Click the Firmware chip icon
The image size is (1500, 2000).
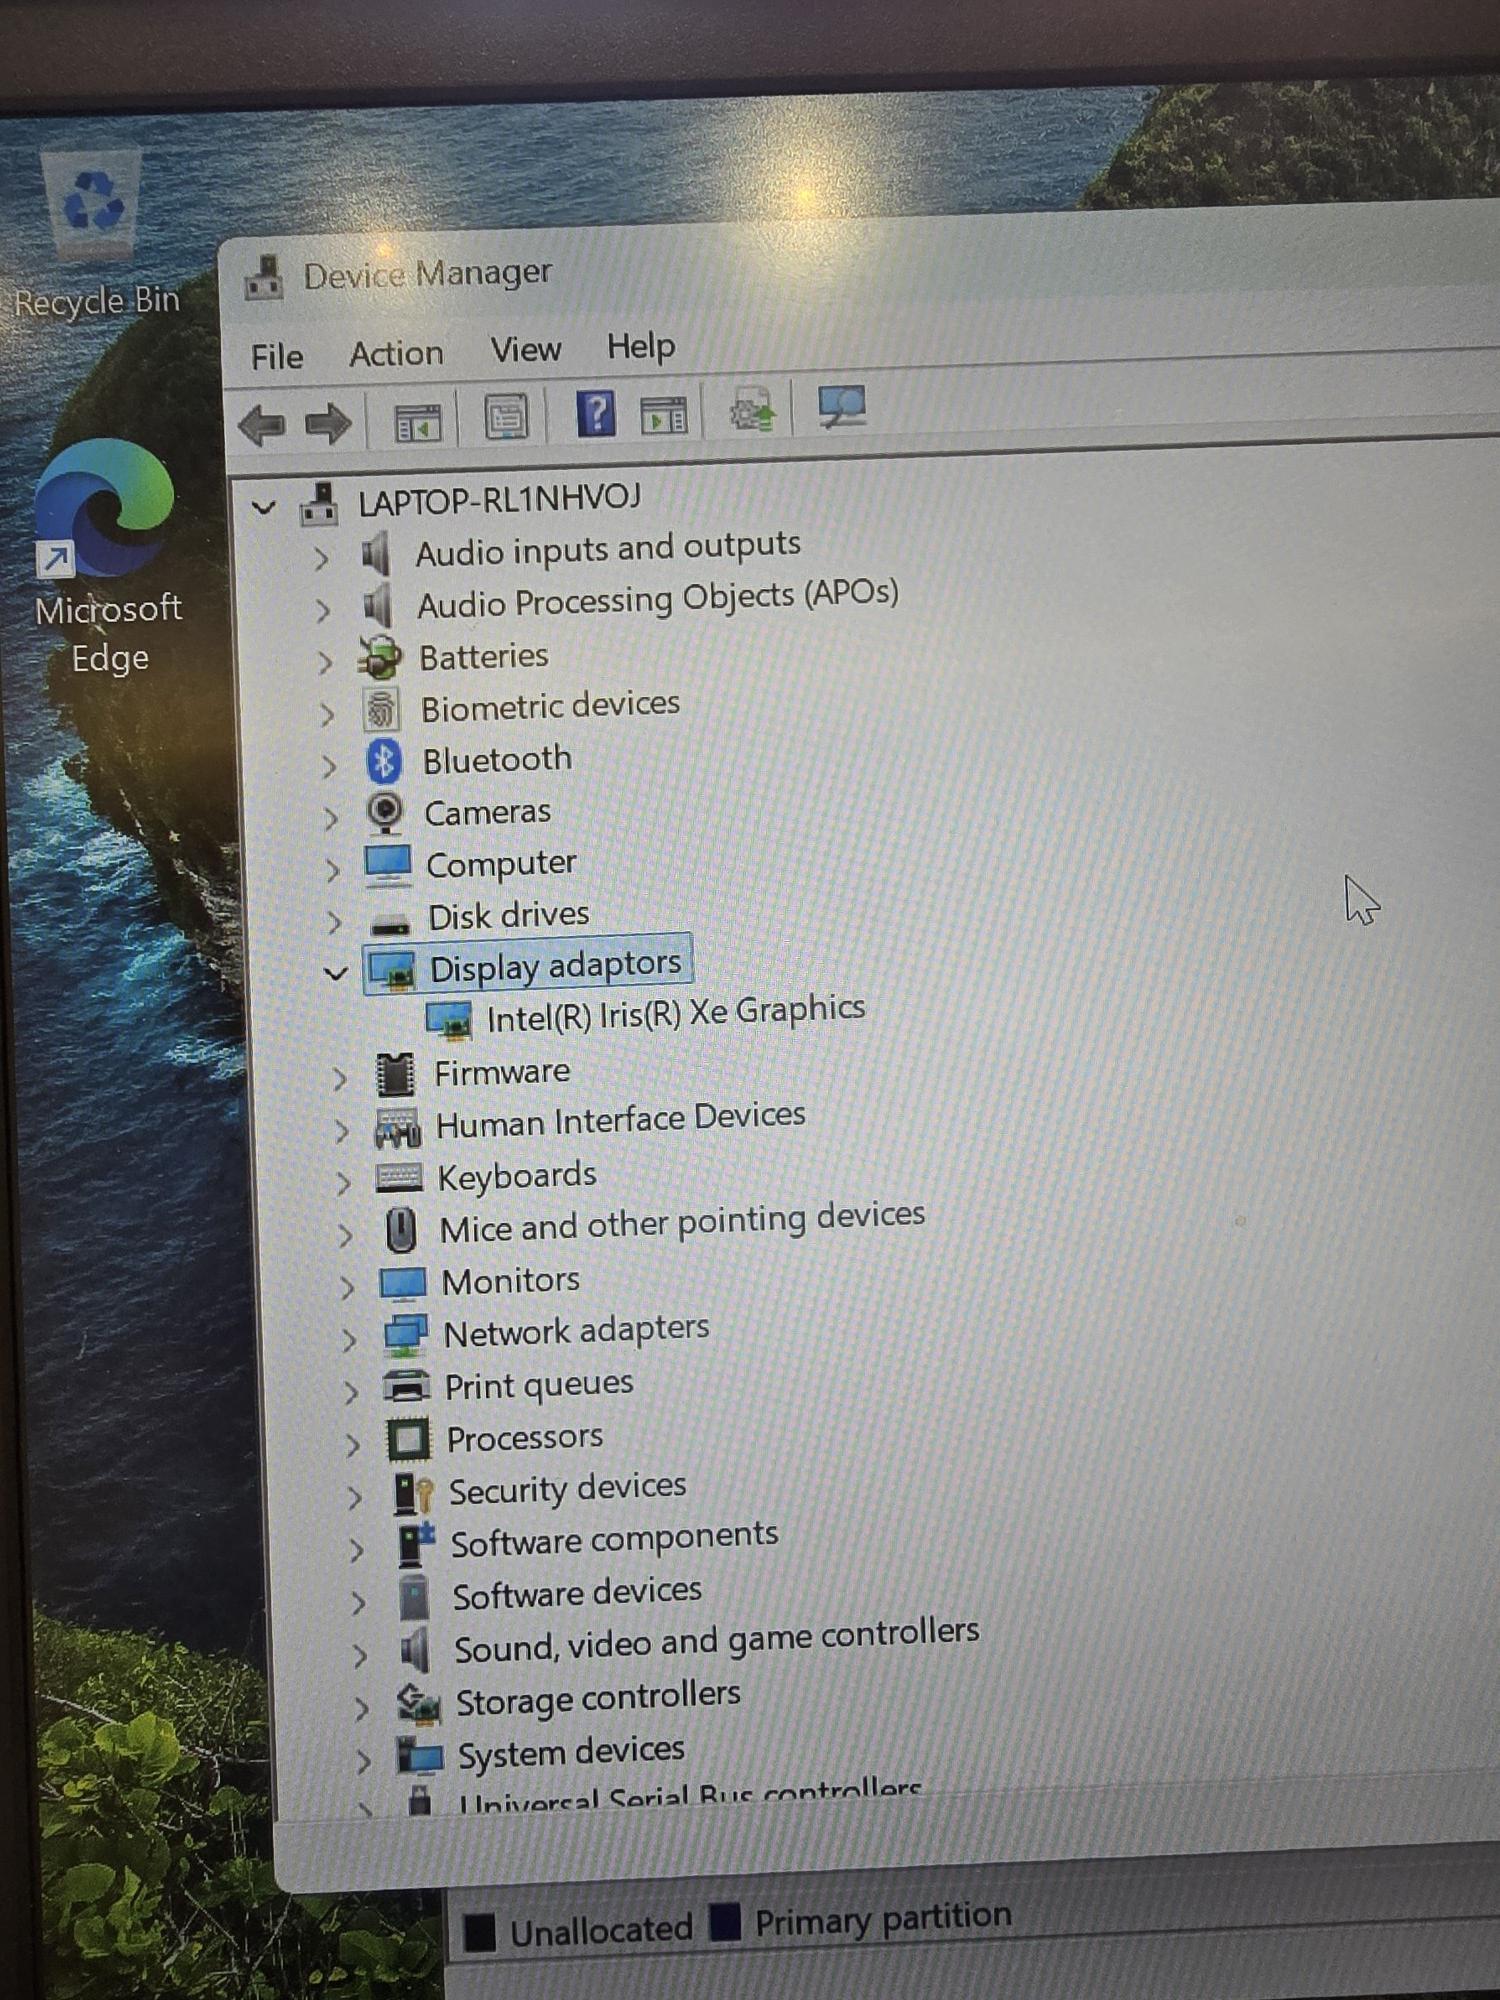tap(395, 1075)
